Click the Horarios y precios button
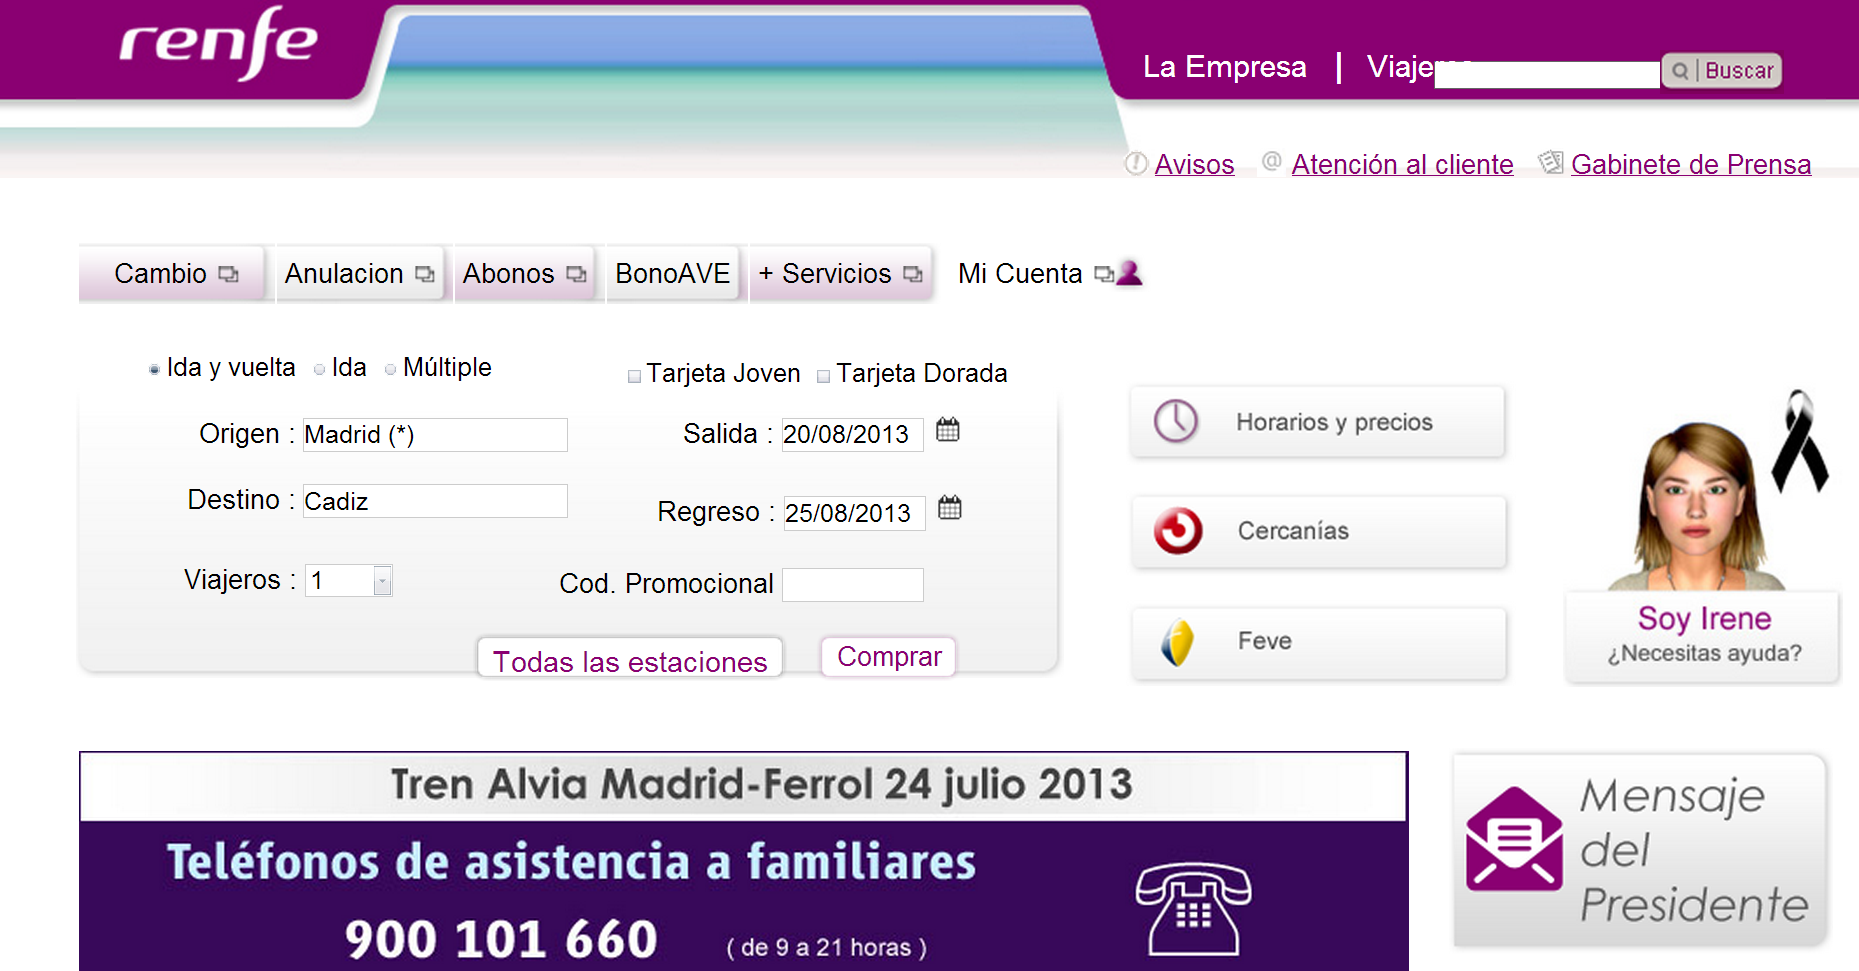Screen dimensions: 1859x971 [x=1318, y=422]
